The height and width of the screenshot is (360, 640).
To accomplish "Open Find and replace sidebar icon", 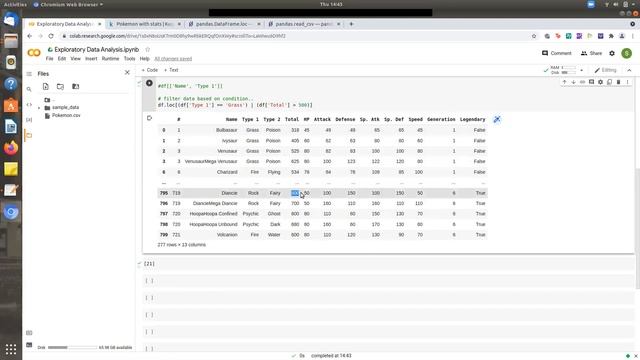I will pos(29,89).
